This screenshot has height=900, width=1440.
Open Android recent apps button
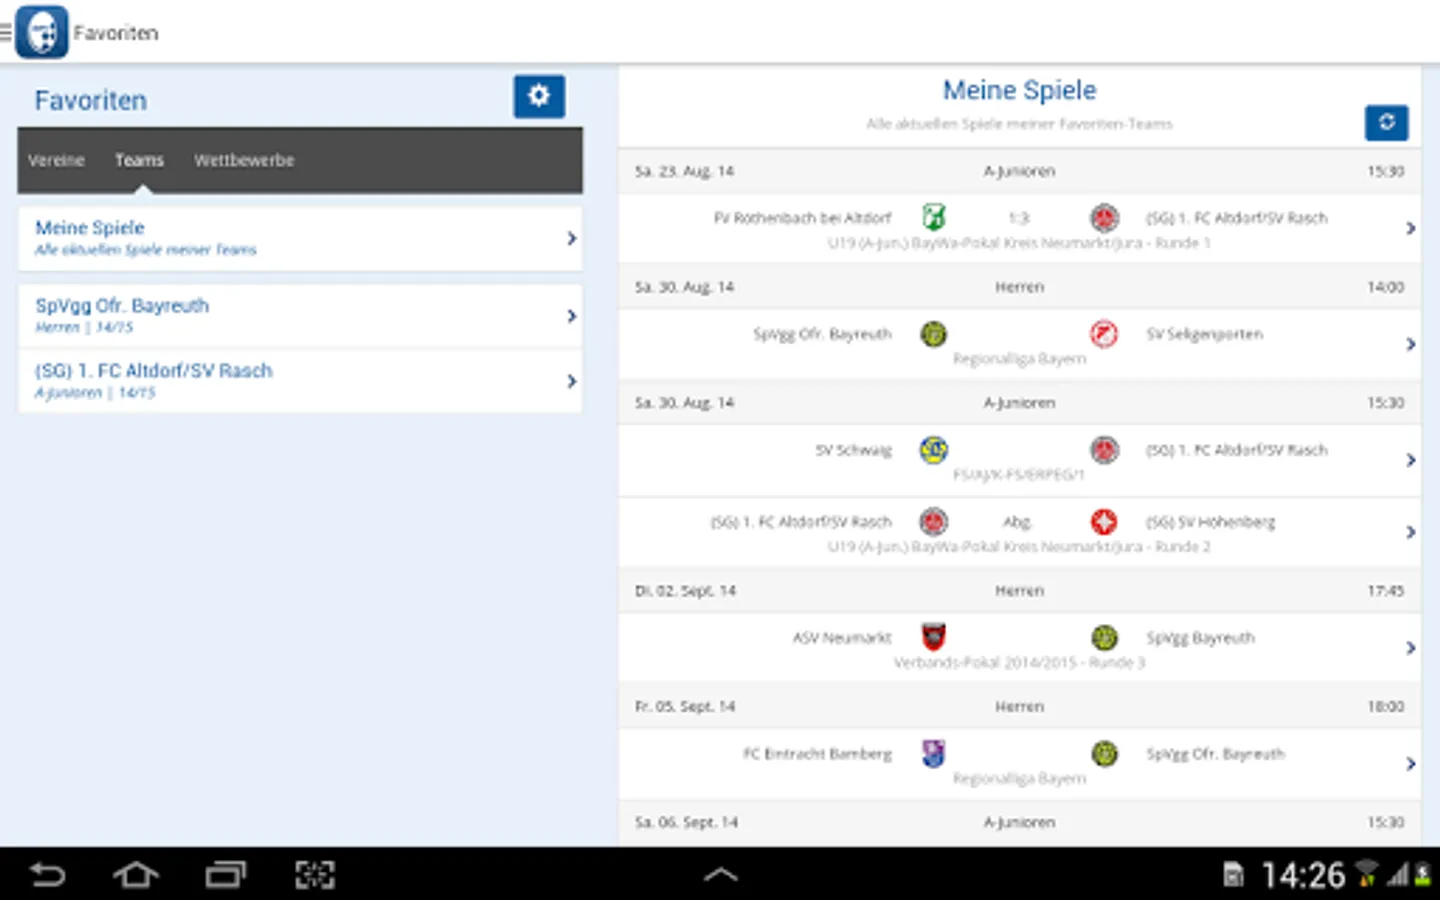point(226,876)
